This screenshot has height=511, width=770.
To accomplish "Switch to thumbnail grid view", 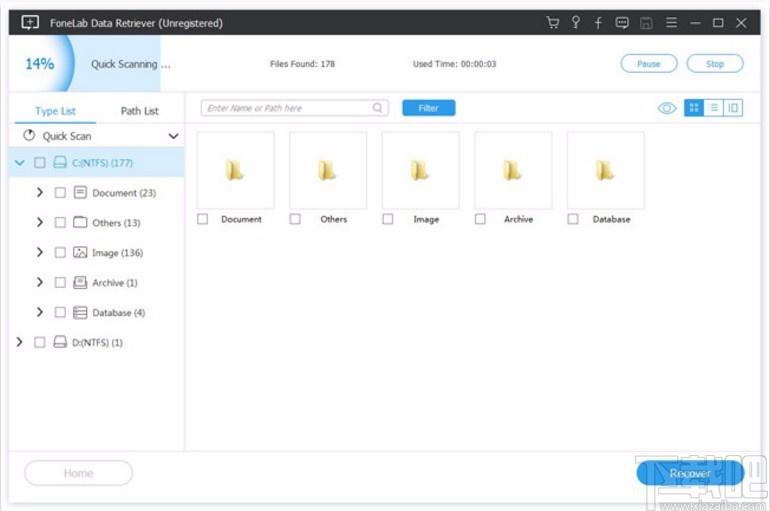I will tap(694, 108).
